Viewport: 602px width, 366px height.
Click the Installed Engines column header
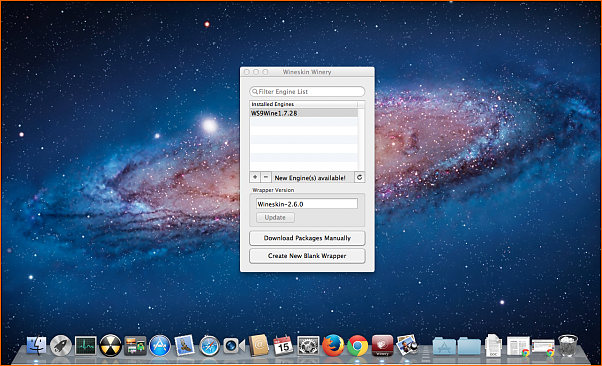304,104
